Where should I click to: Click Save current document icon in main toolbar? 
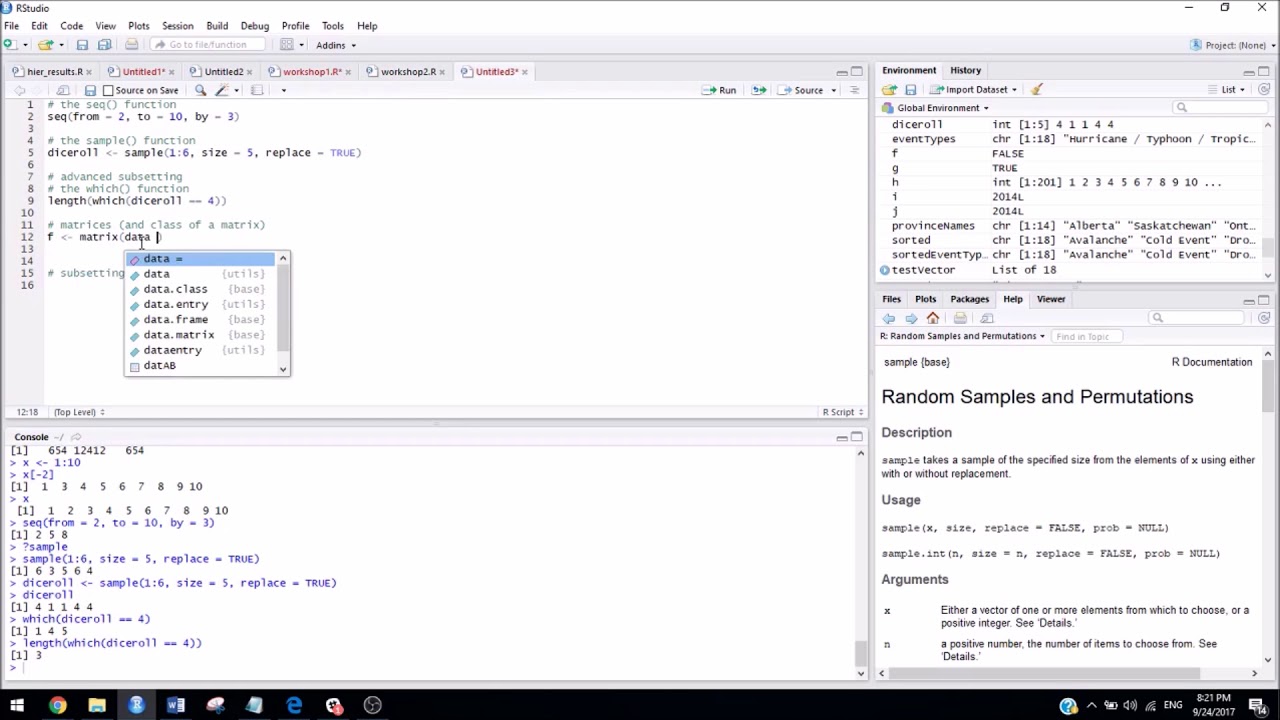click(x=82, y=45)
